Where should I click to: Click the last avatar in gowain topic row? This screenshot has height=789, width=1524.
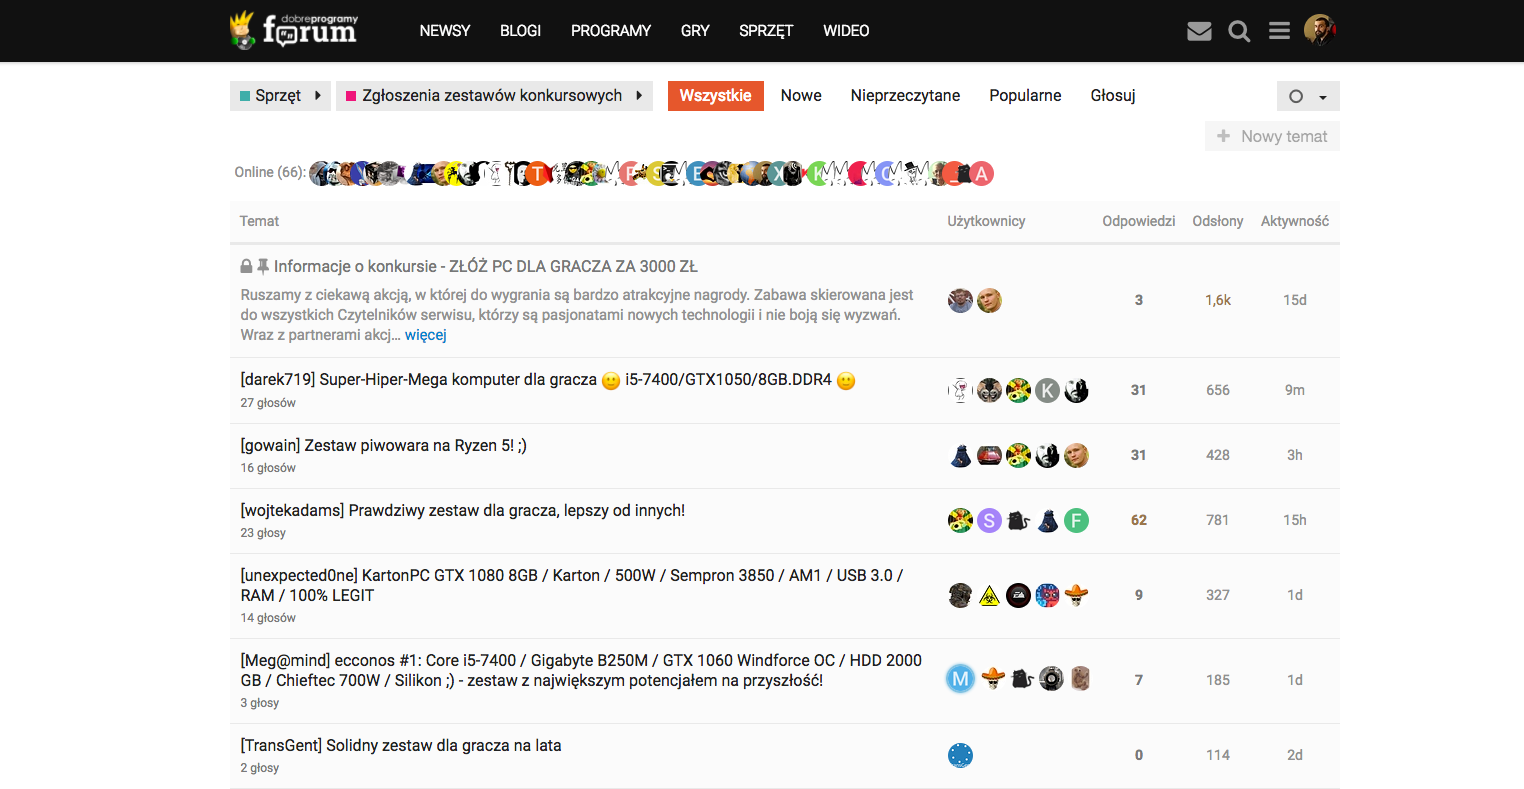click(x=1076, y=455)
